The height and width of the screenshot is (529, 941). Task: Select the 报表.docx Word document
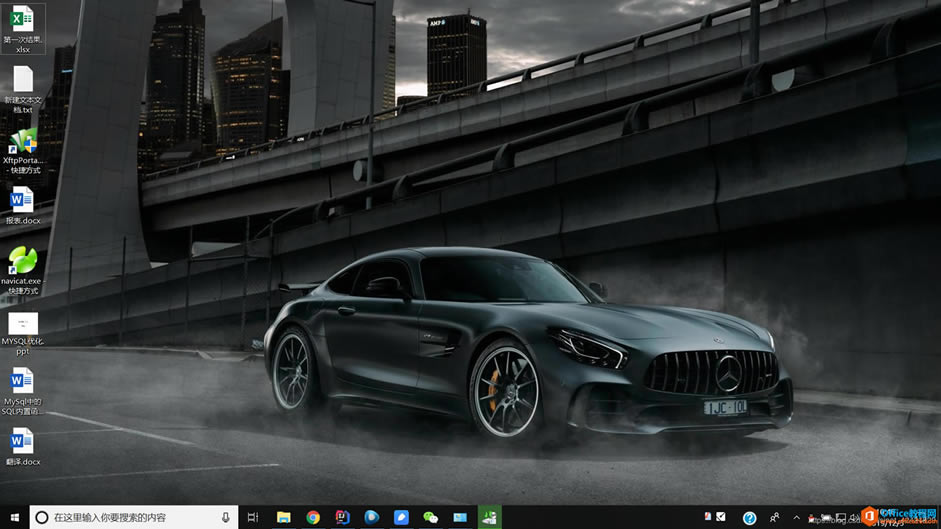pos(23,206)
